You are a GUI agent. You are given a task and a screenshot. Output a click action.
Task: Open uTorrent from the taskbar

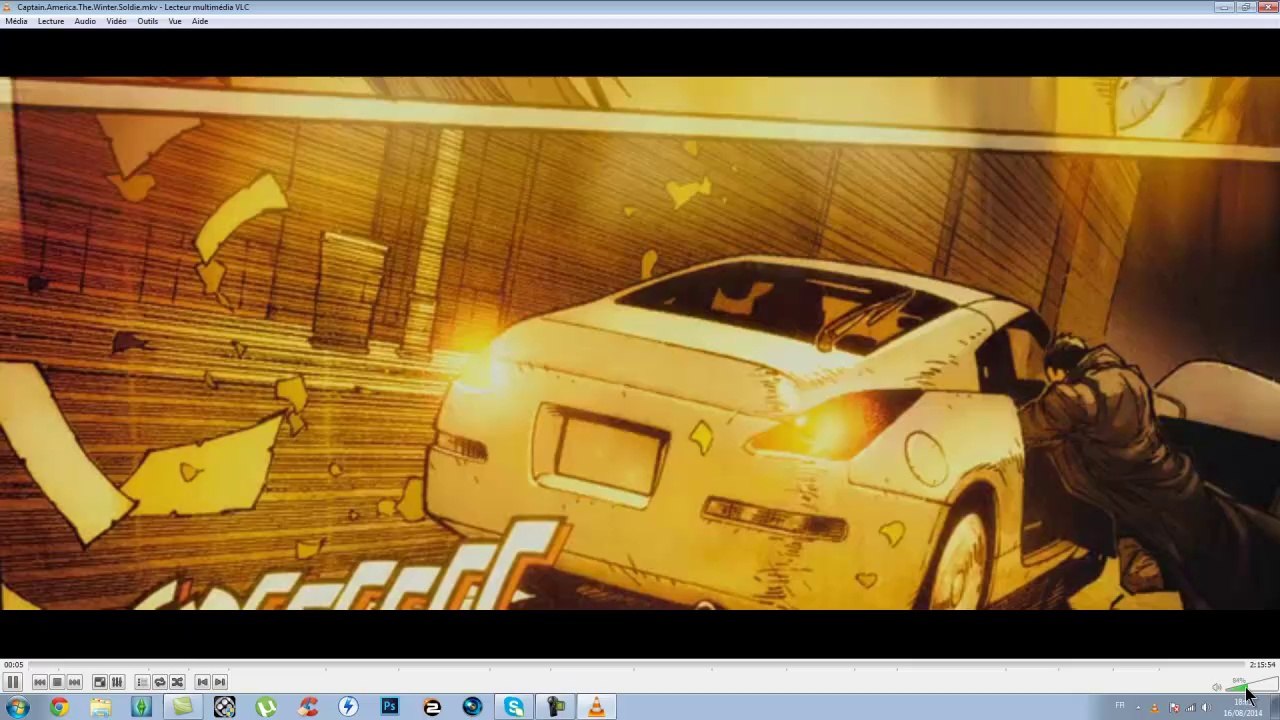[266, 707]
